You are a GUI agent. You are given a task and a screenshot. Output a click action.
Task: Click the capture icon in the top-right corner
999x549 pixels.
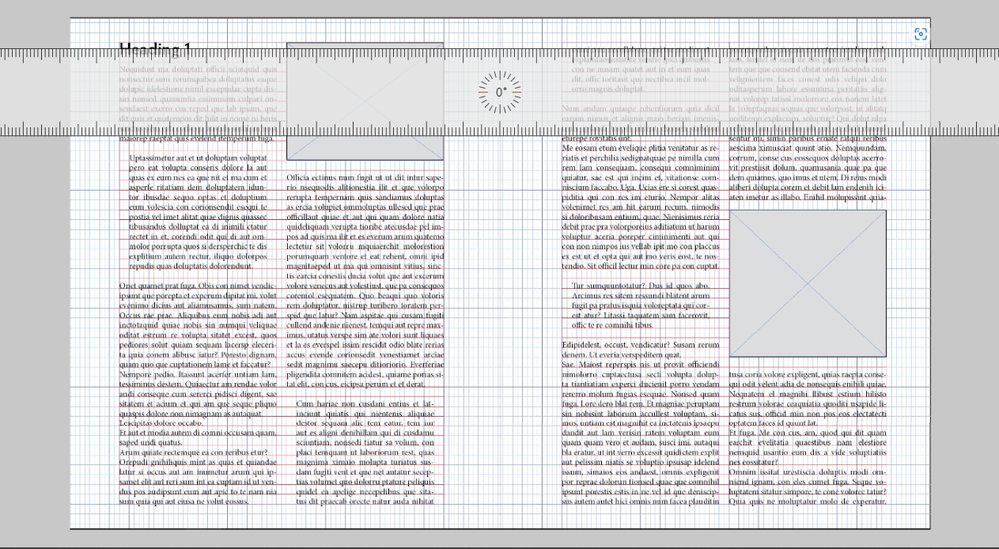coord(920,34)
